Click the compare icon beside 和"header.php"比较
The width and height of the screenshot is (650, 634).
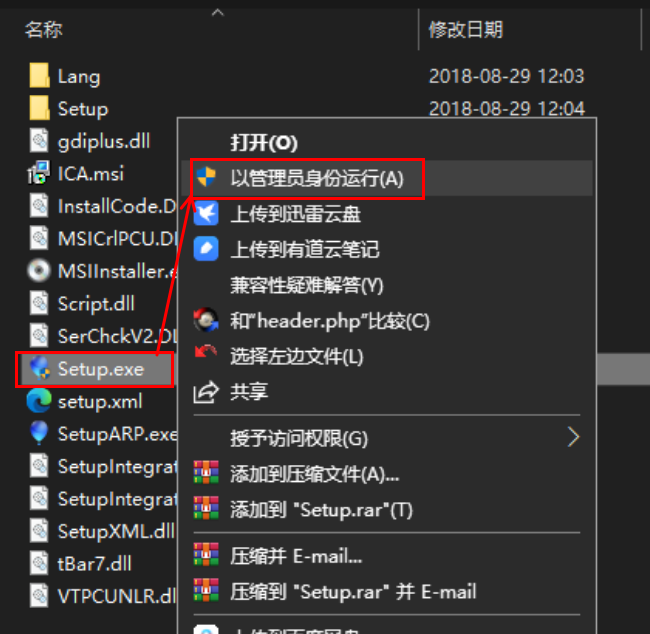tap(206, 320)
